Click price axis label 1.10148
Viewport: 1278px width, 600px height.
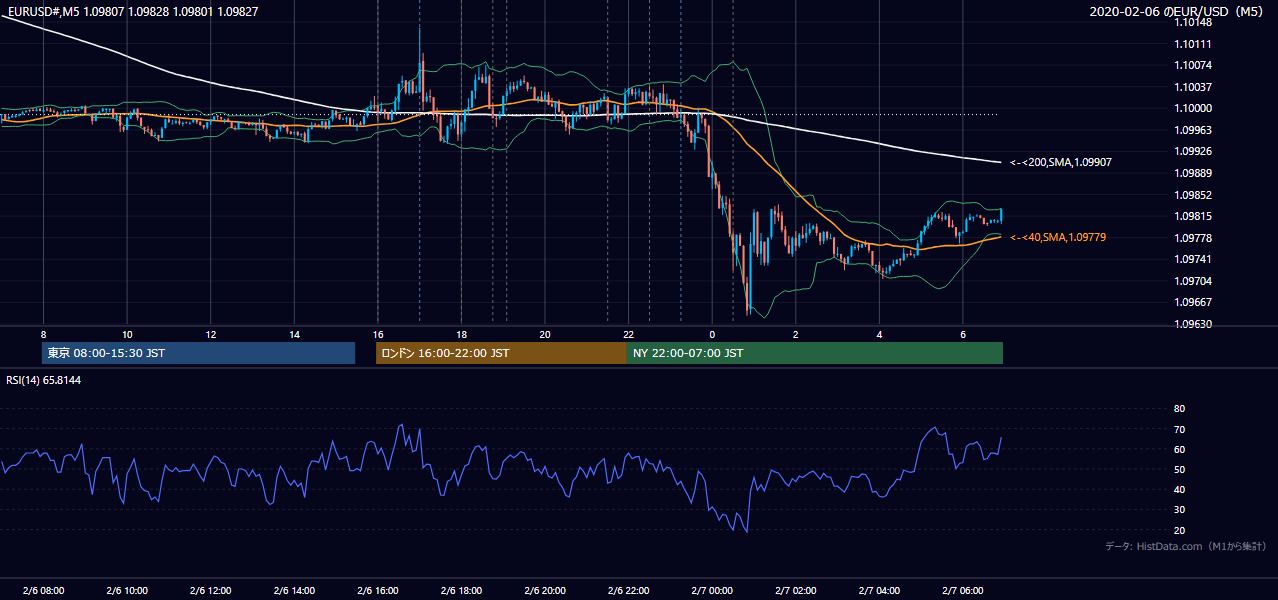(1193, 22)
